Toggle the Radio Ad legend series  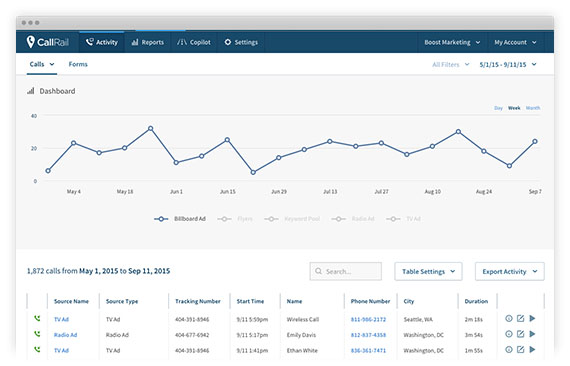point(353,219)
